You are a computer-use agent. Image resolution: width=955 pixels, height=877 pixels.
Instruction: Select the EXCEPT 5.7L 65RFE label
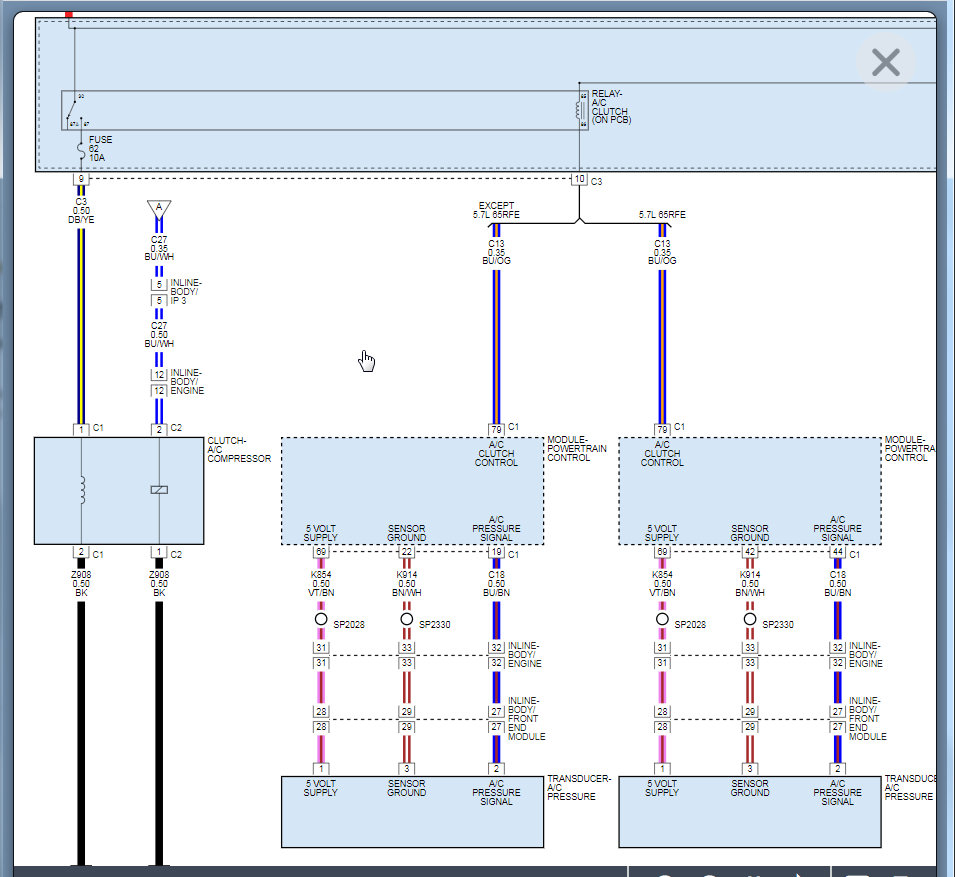click(496, 210)
